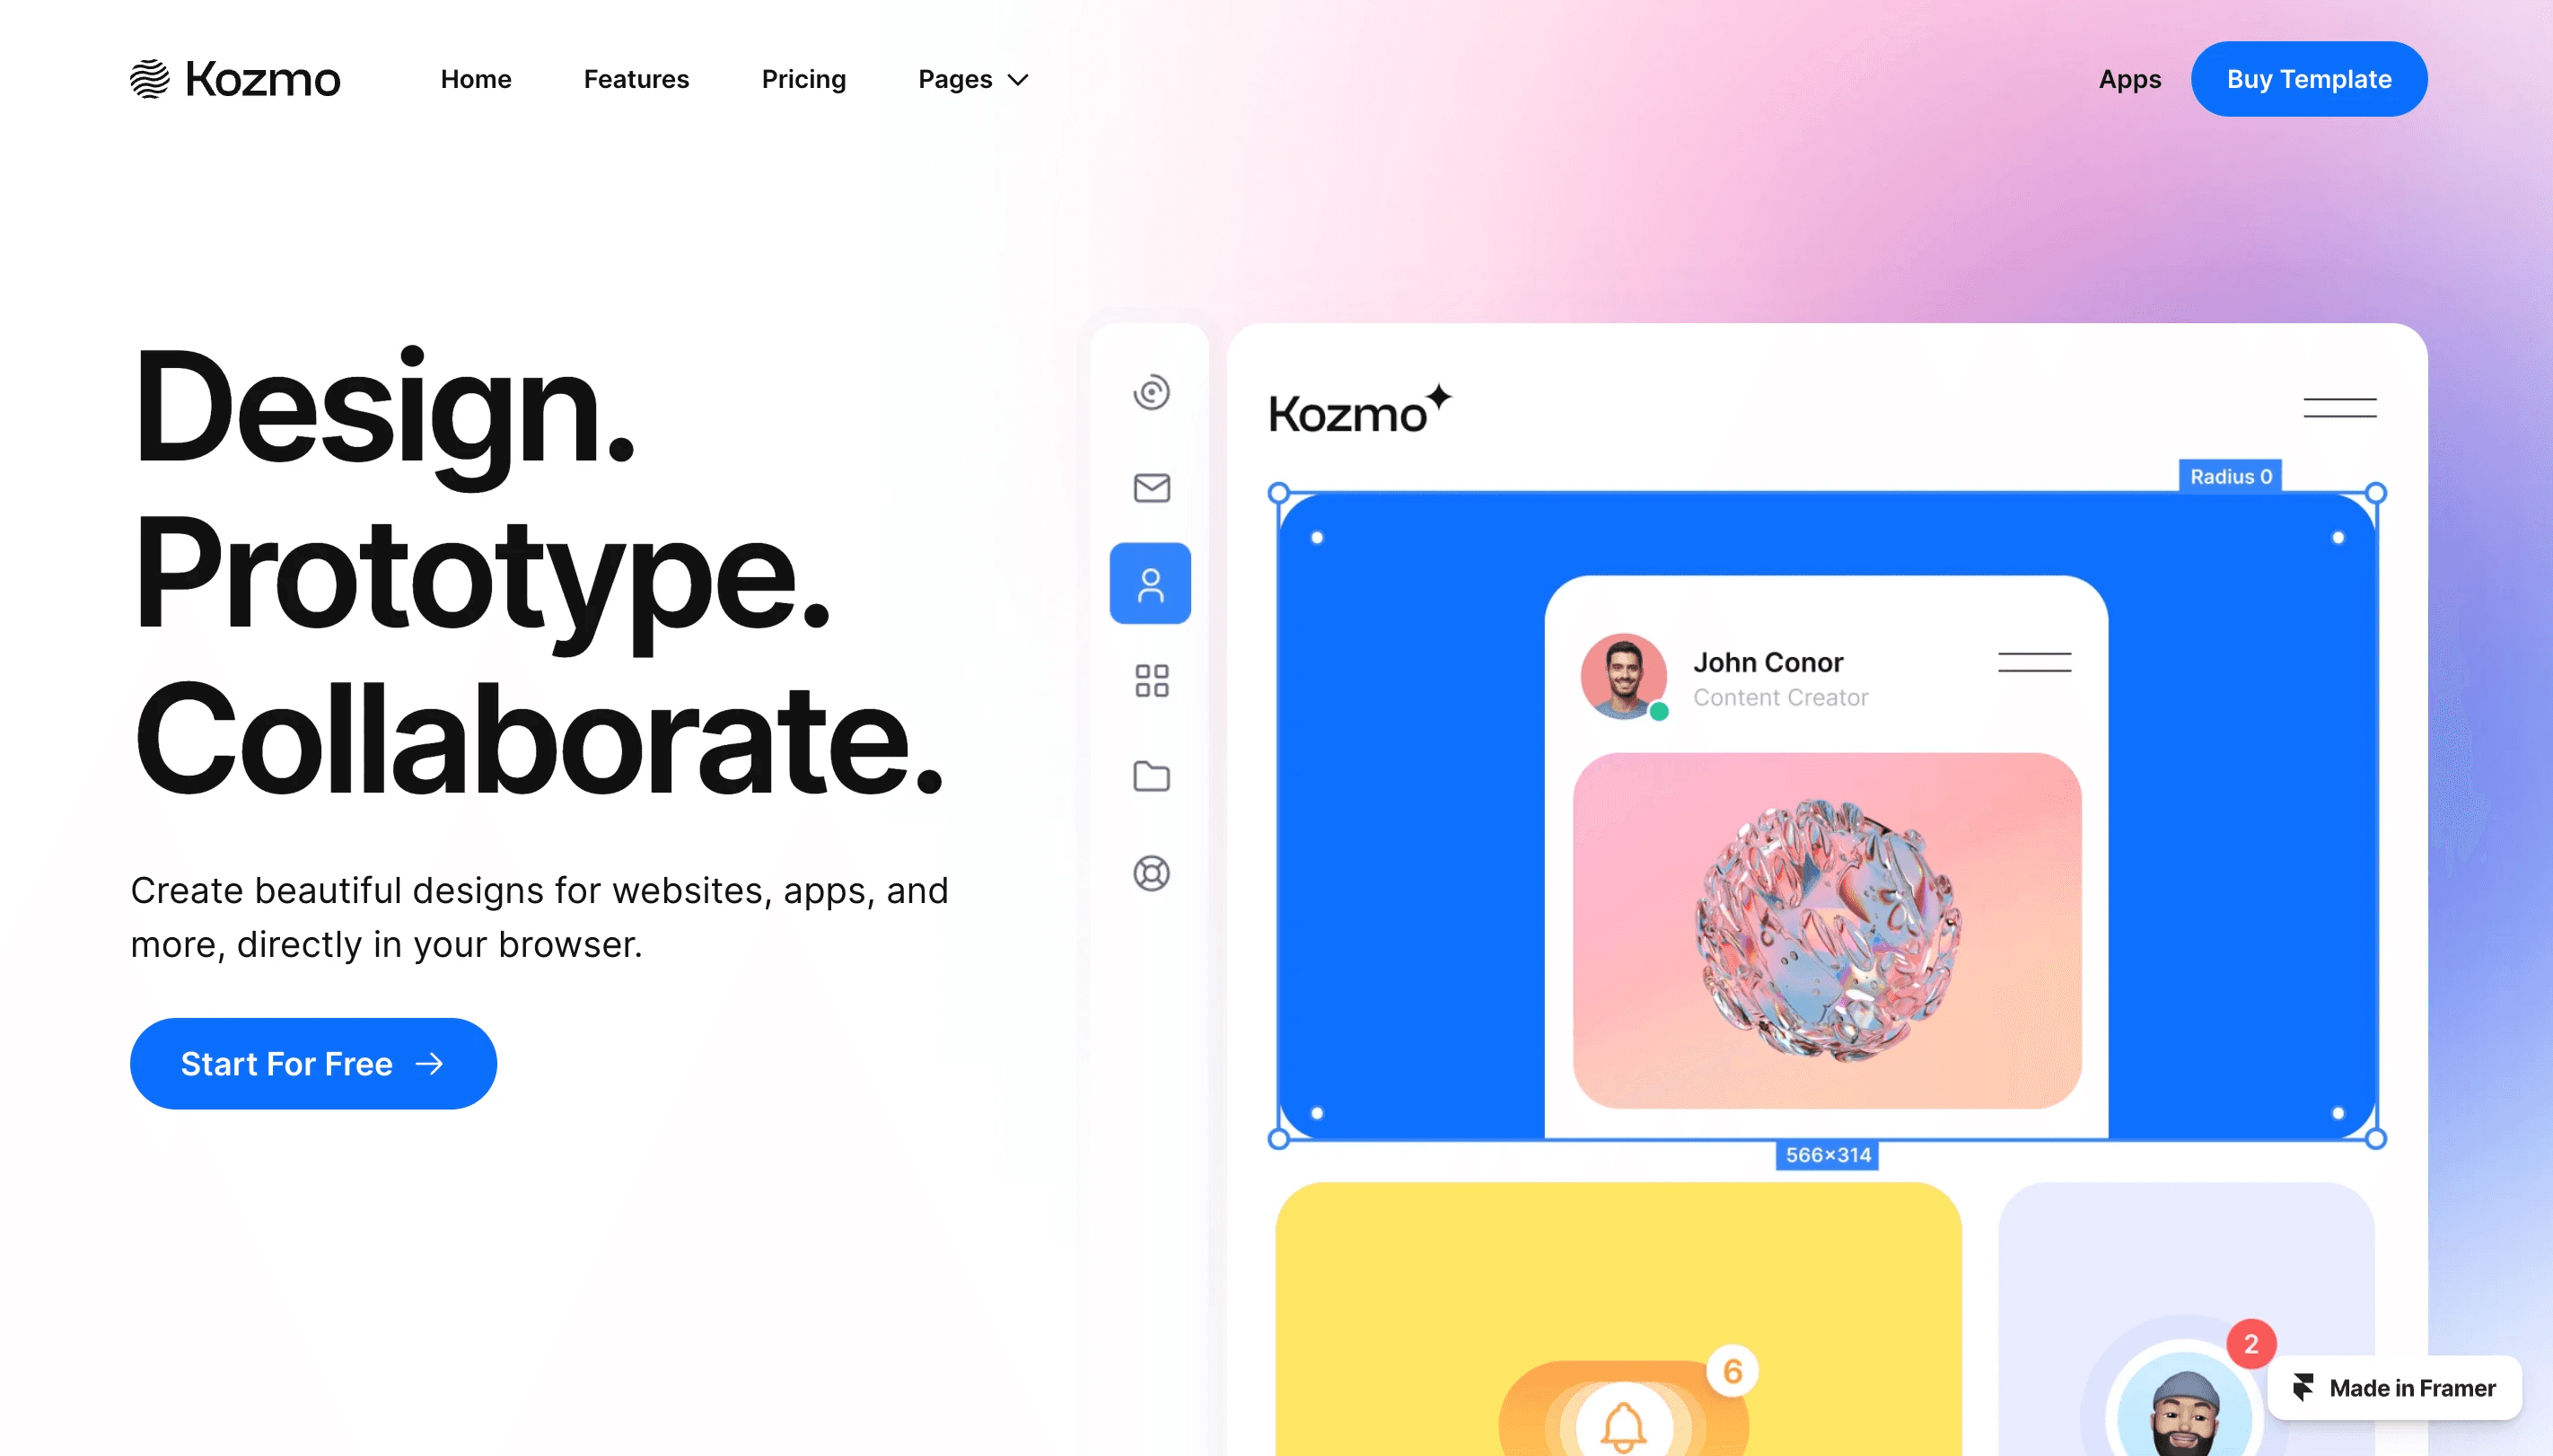Click the Buy Template button
Screen dimensions: 2553x1456
coord(2309,79)
